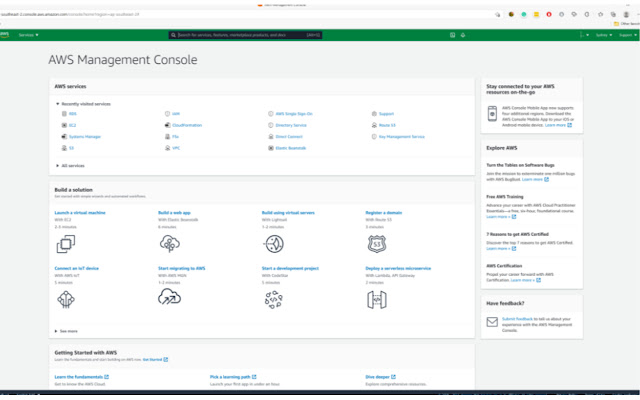The image size is (640, 400).
Task: Click the feedback envelope icon
Action: [492, 322]
